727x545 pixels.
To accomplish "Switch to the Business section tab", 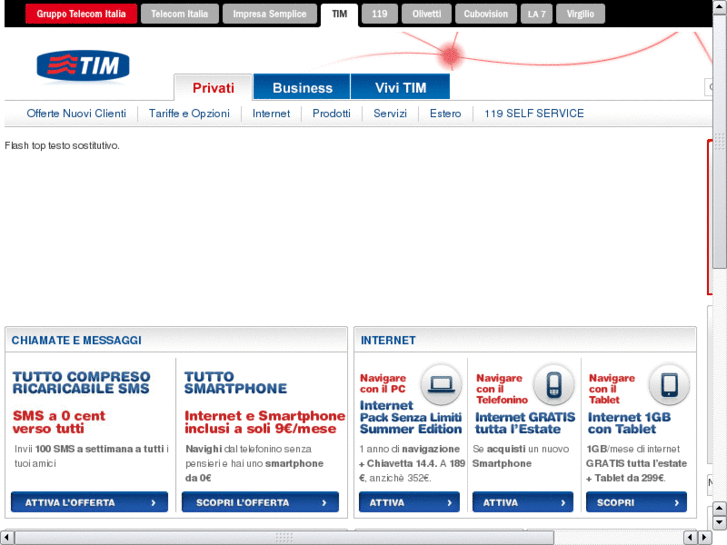I will tap(302, 87).
